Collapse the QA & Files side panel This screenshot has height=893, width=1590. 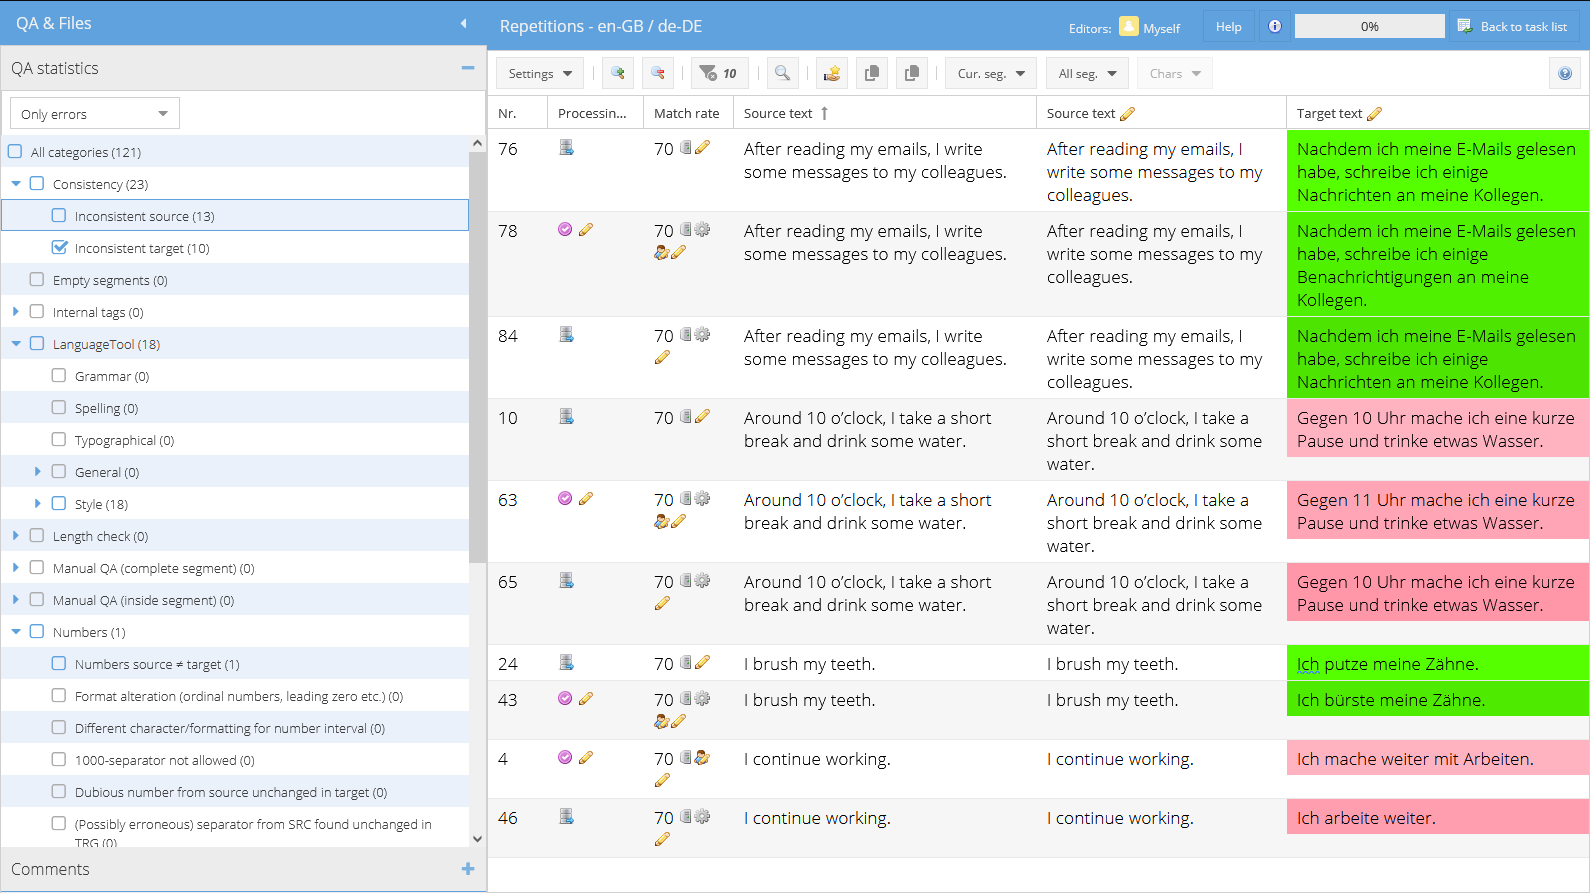click(463, 23)
